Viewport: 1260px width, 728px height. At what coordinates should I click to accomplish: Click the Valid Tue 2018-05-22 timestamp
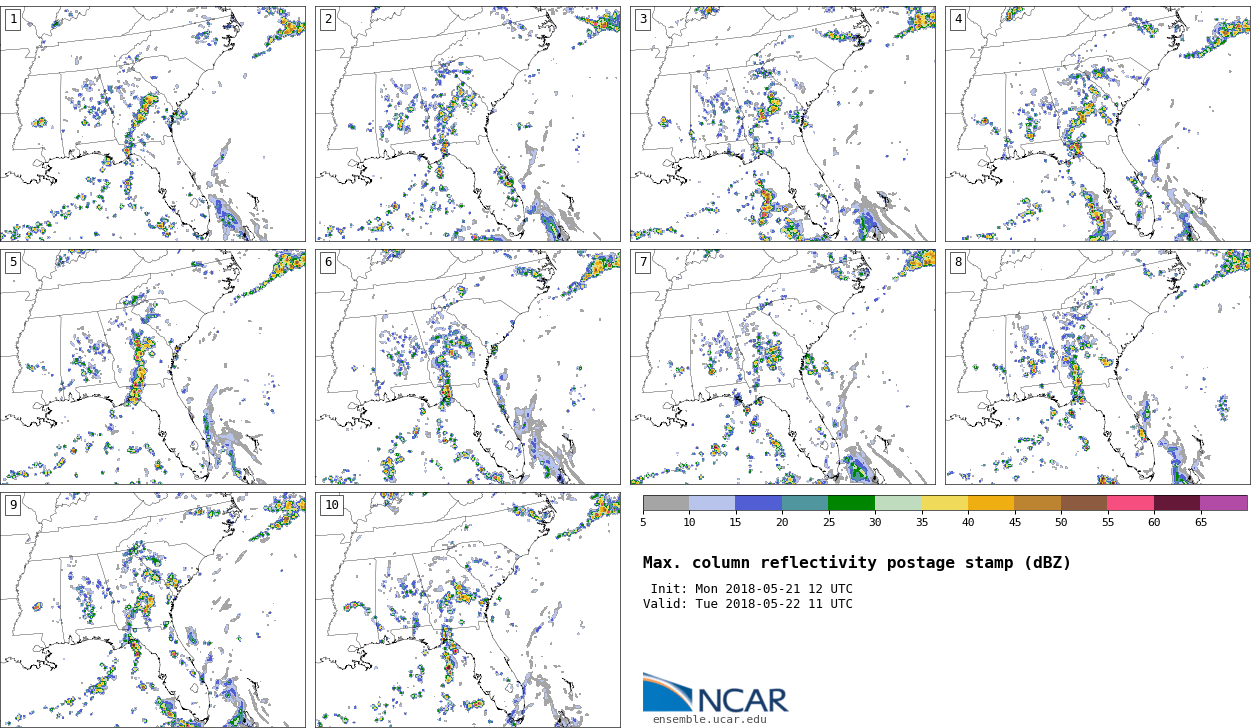748,604
